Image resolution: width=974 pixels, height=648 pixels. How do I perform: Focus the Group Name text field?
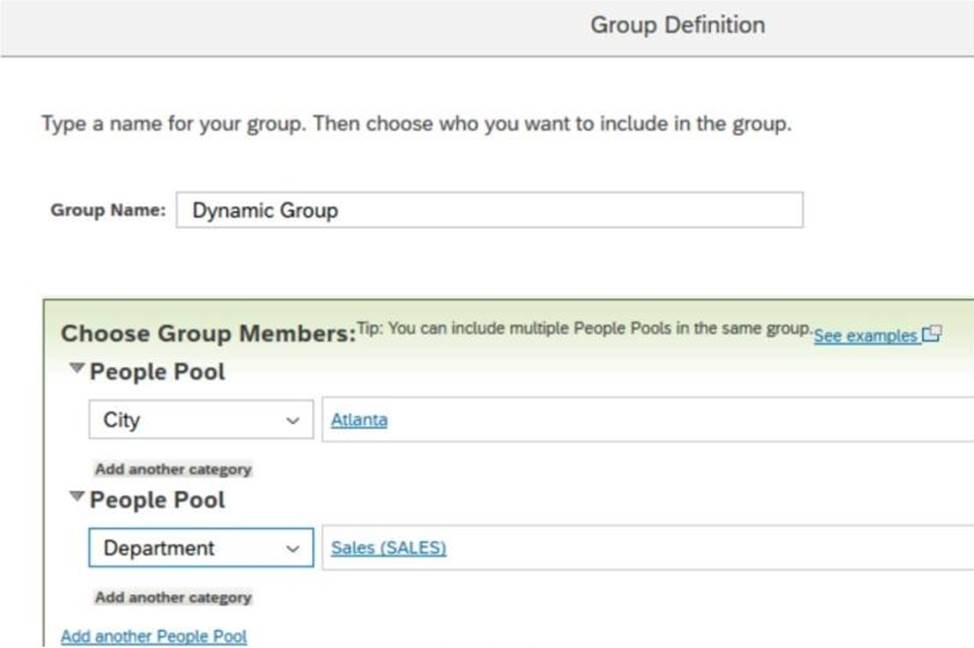[489, 210]
